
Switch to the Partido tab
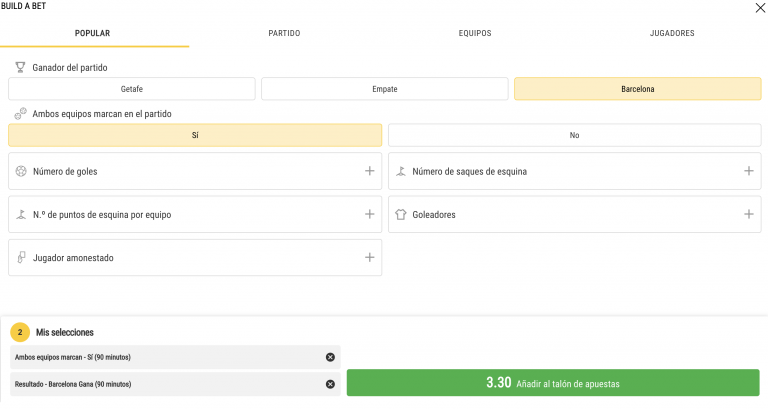pos(284,33)
